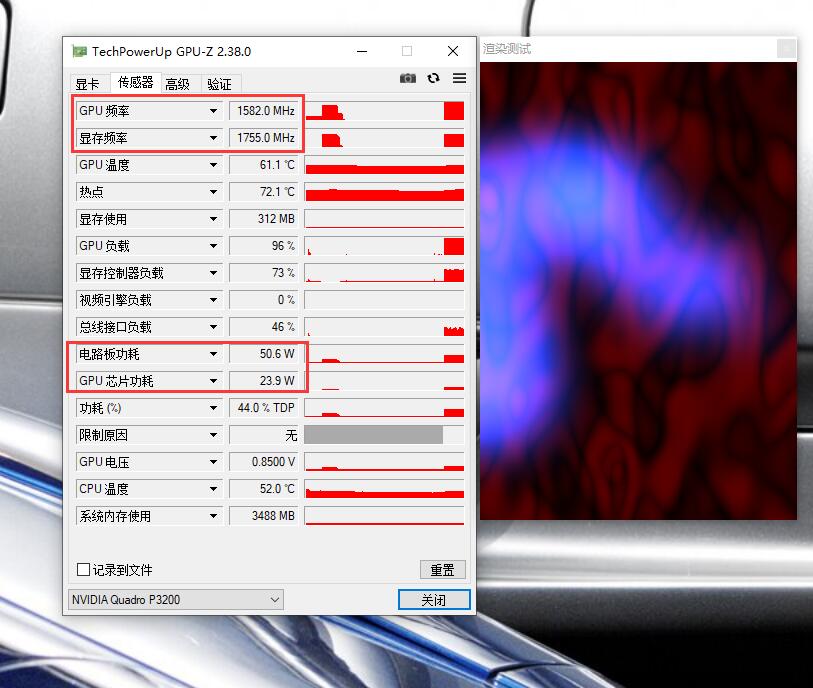Click the 23.9 W chip power value
This screenshot has width=813, height=688.
(263, 381)
